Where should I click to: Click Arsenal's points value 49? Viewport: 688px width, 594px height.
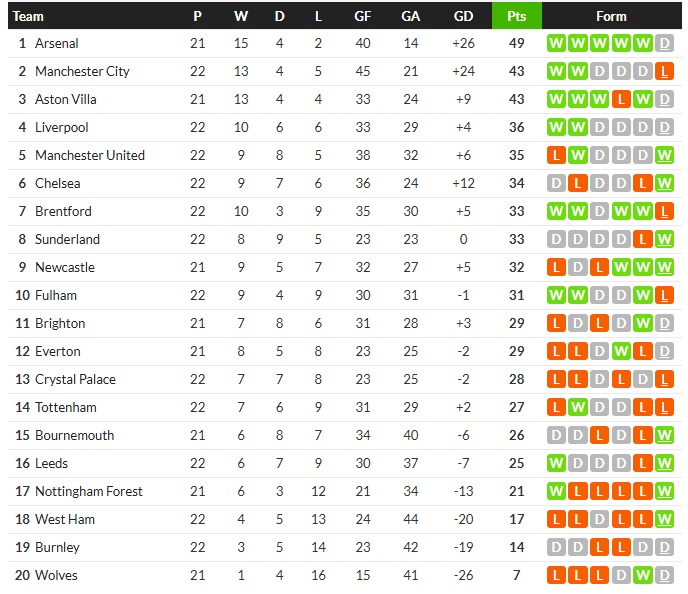(516, 43)
